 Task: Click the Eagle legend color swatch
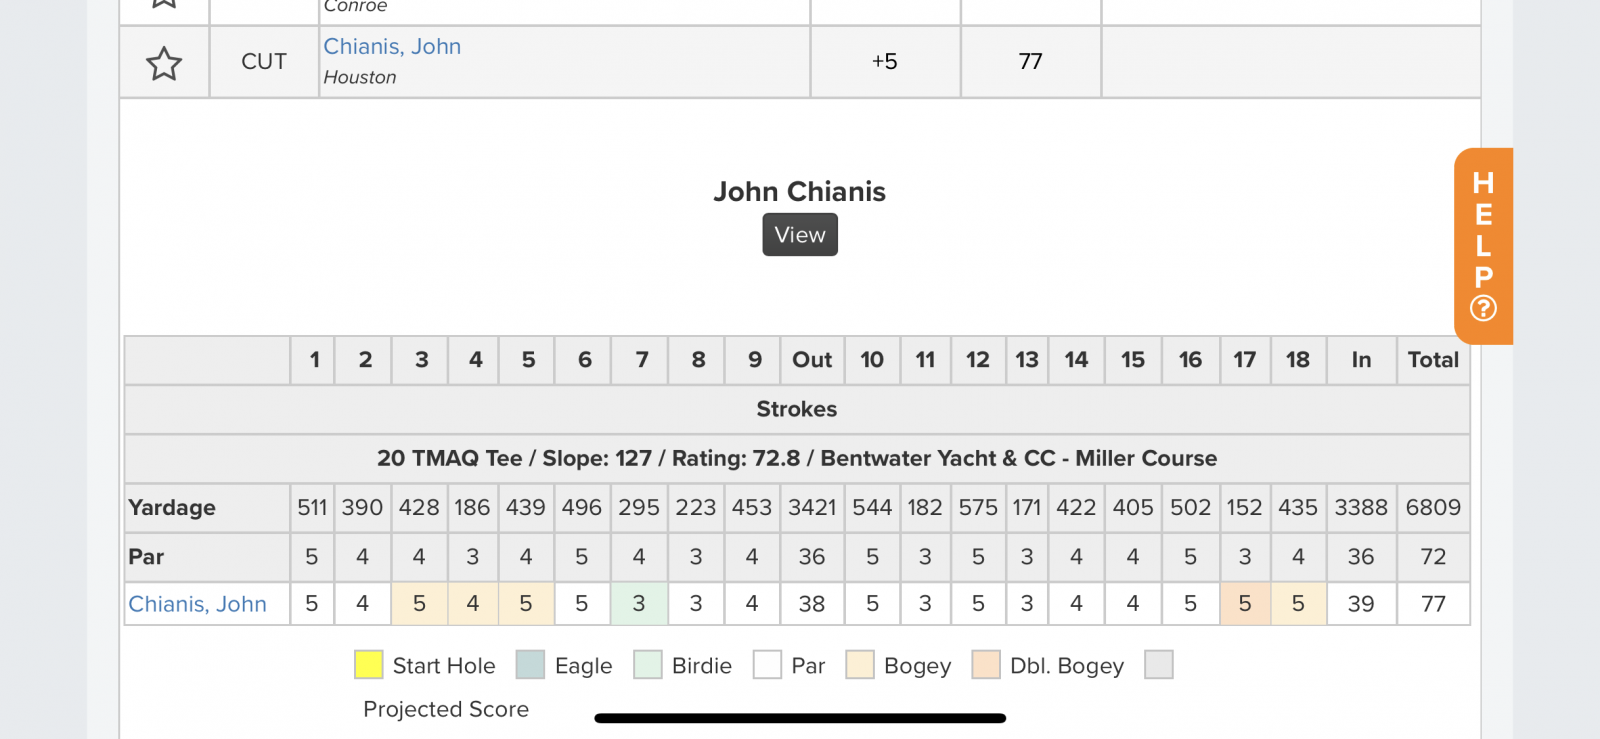[531, 665]
